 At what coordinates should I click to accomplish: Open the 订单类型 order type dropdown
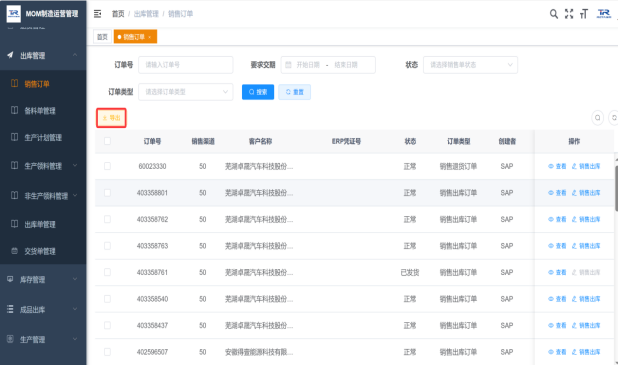pos(186,92)
